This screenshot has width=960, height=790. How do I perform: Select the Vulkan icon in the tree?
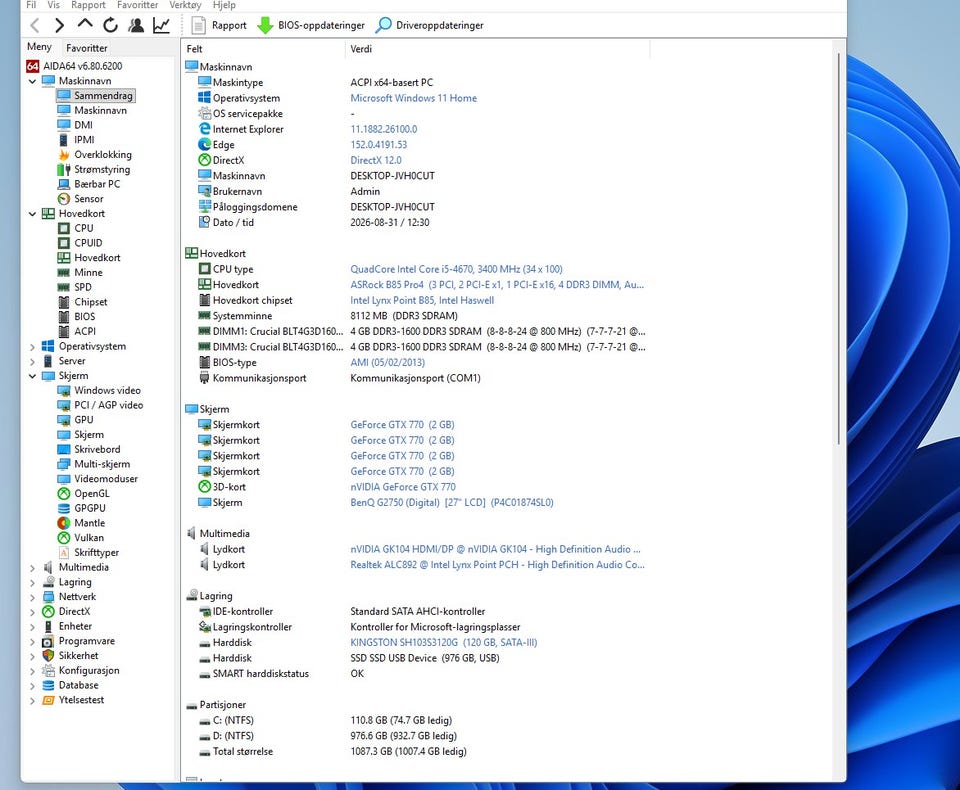[64, 538]
